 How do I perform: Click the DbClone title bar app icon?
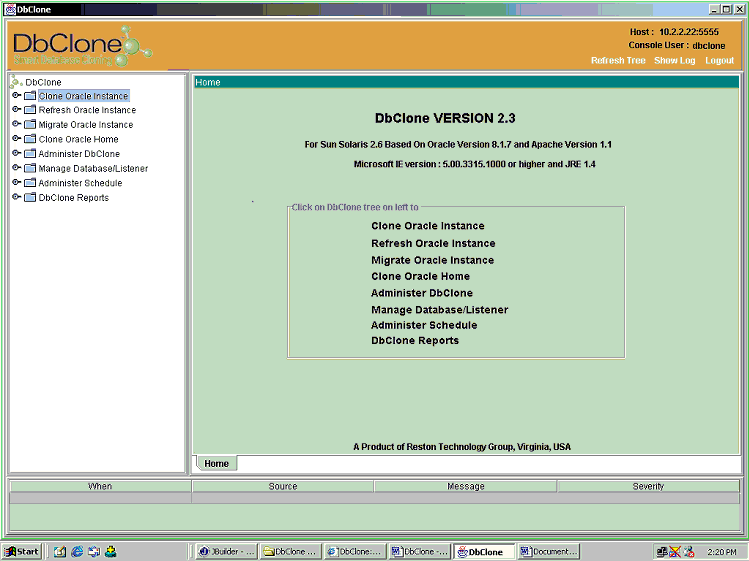[10, 9]
